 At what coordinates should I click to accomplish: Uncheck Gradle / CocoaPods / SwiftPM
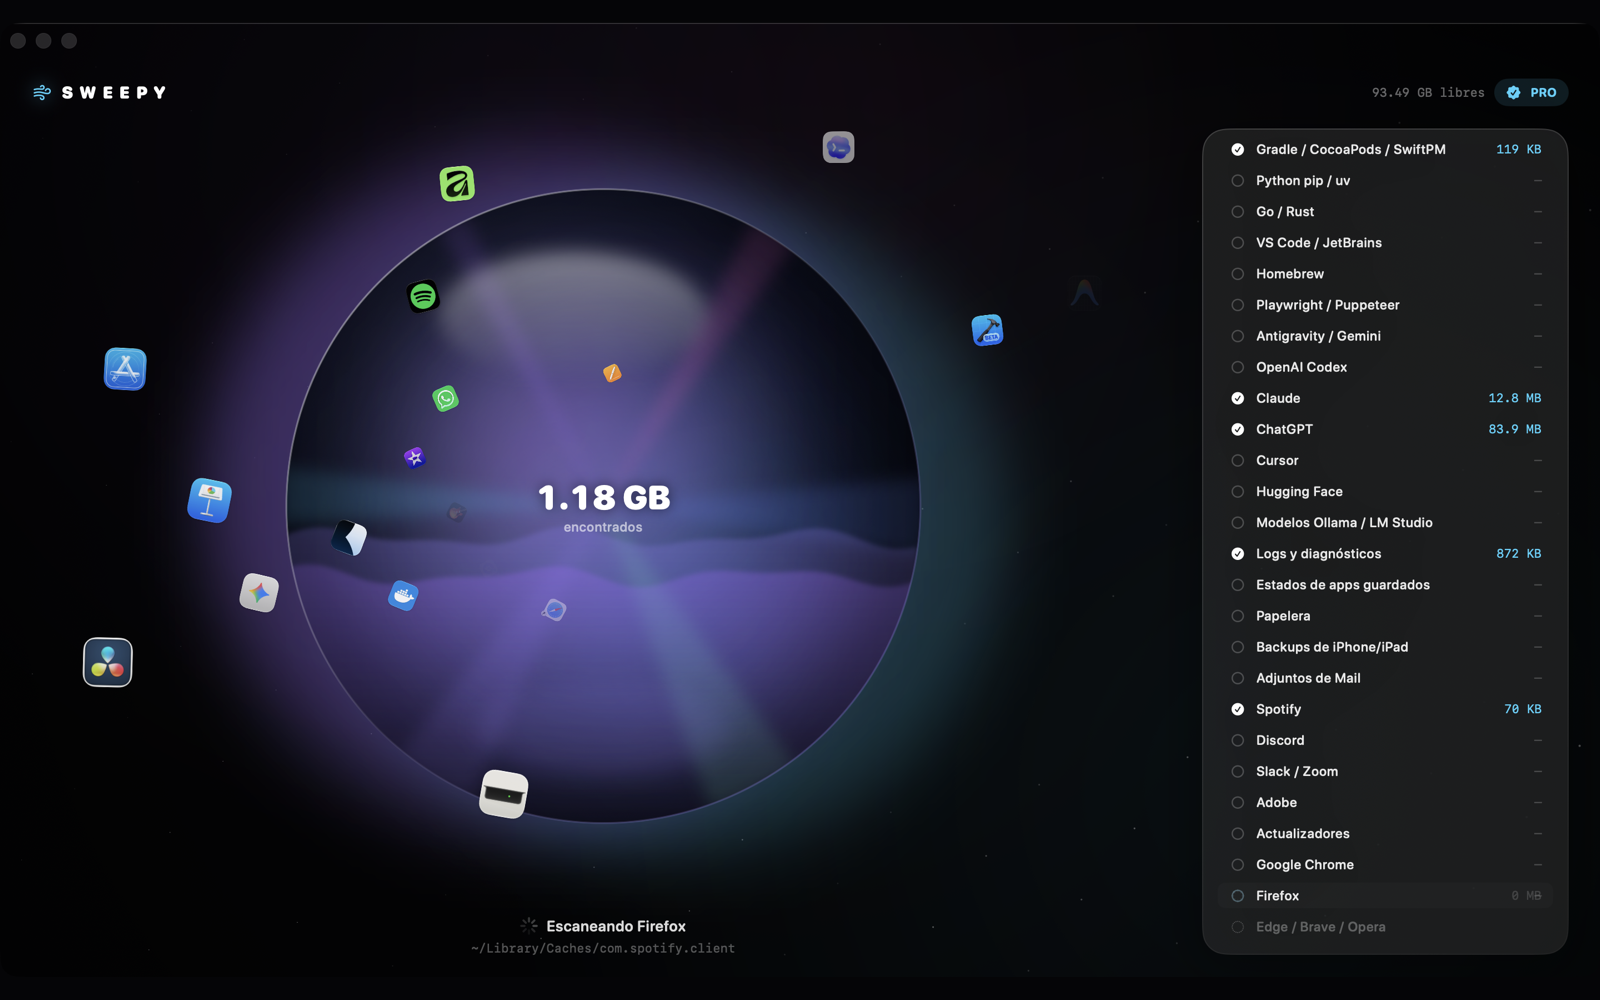pyautogui.click(x=1238, y=149)
